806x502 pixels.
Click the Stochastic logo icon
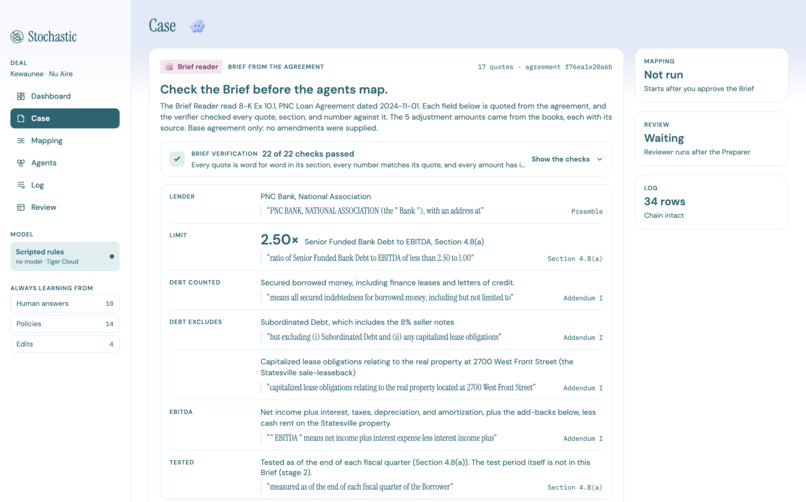click(x=17, y=36)
